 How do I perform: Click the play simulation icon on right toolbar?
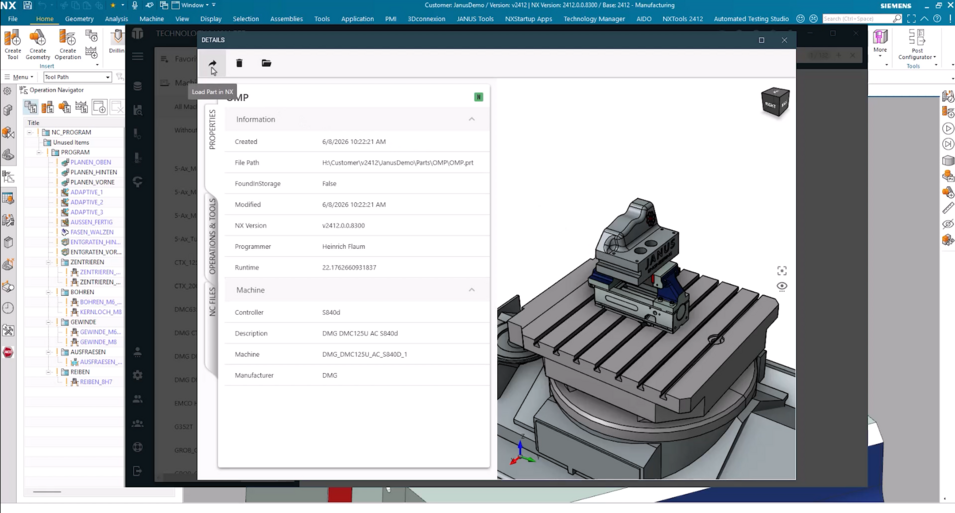coord(948,129)
